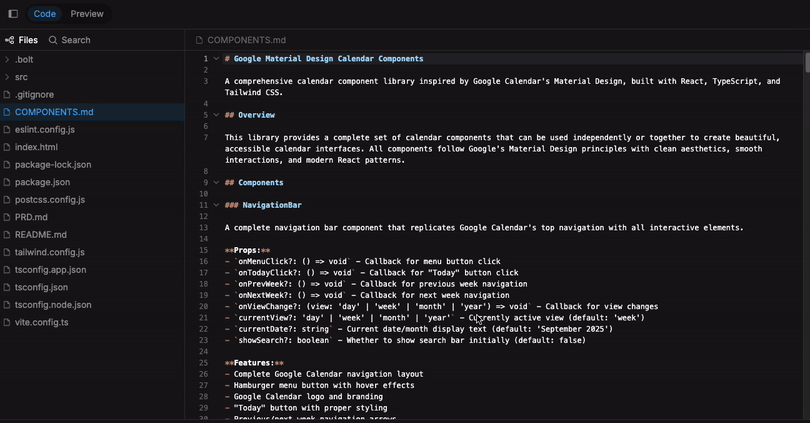Open index.html file
Viewport: 810px width, 423px height.
point(36,147)
